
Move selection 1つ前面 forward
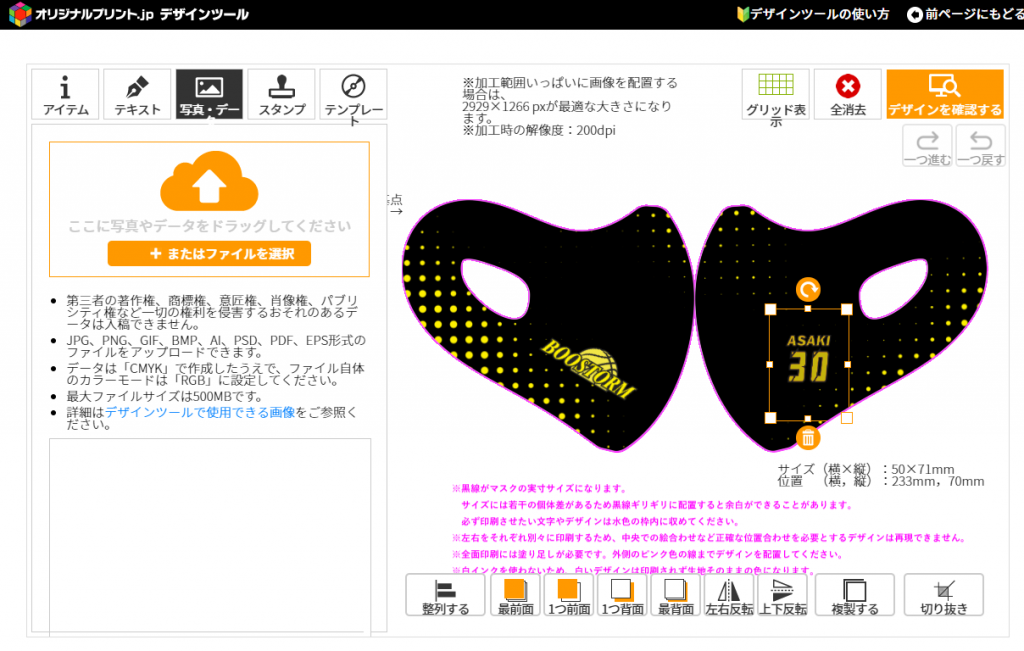[x=569, y=595]
